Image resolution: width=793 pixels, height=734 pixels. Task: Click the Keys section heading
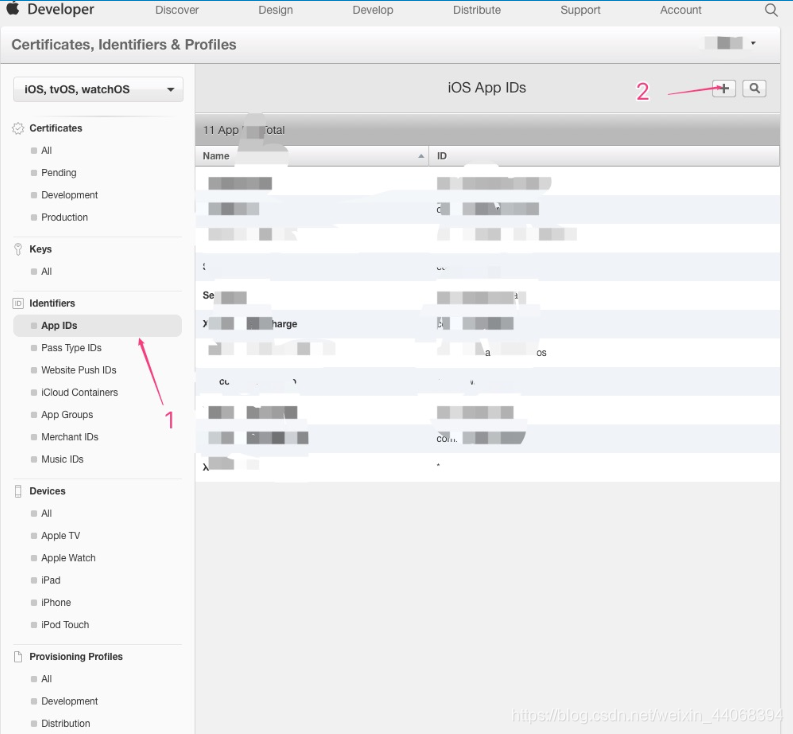click(40, 249)
